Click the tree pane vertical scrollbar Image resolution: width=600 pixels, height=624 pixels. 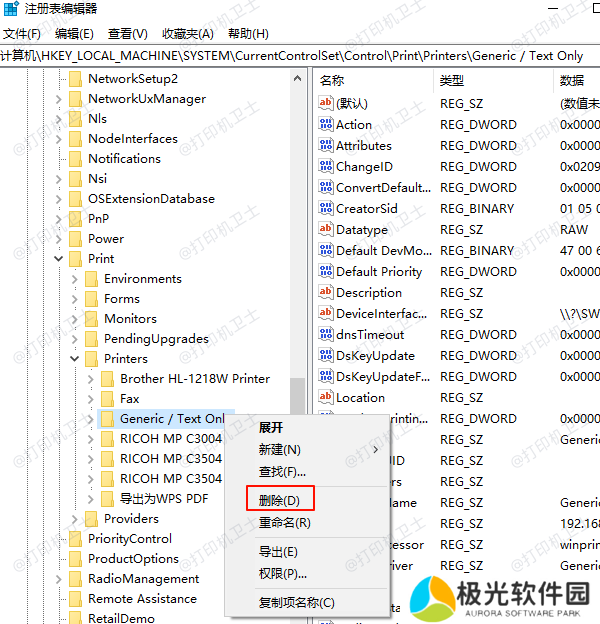pyautogui.click(x=298, y=400)
